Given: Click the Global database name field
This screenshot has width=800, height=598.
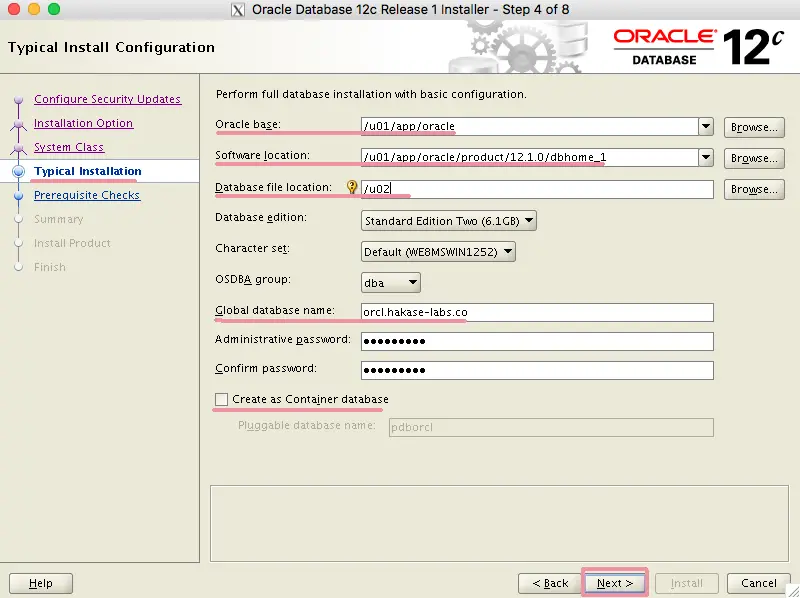Looking at the screenshot, I should 537,312.
